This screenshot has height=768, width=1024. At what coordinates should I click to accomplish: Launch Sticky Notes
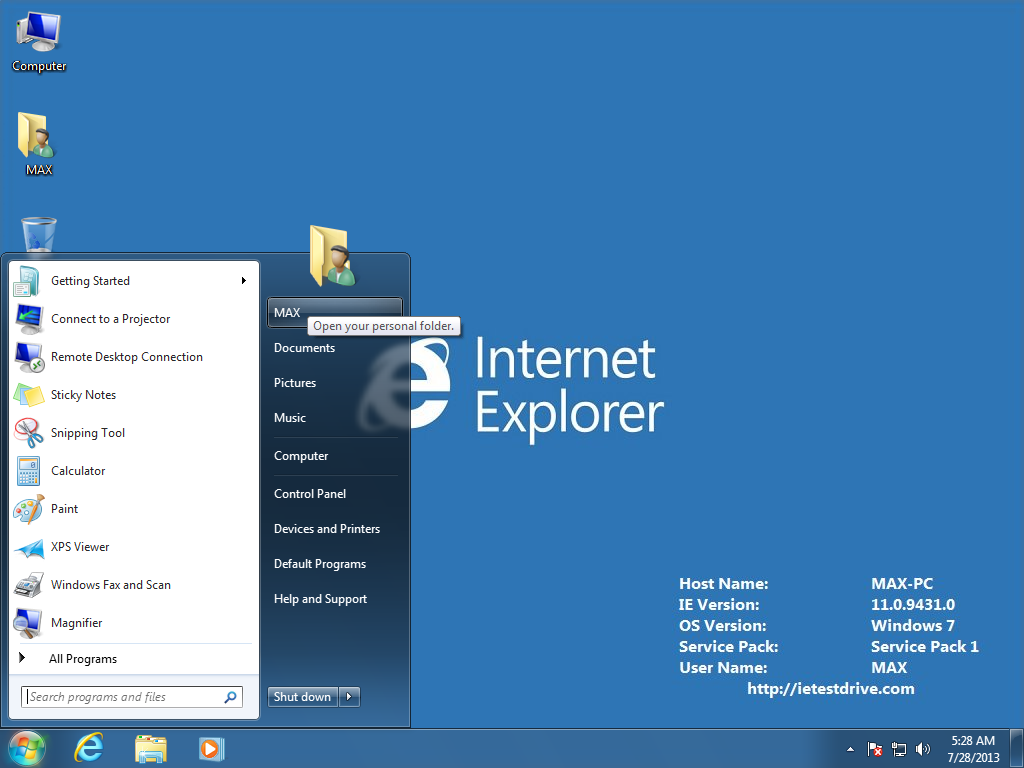click(x=83, y=395)
